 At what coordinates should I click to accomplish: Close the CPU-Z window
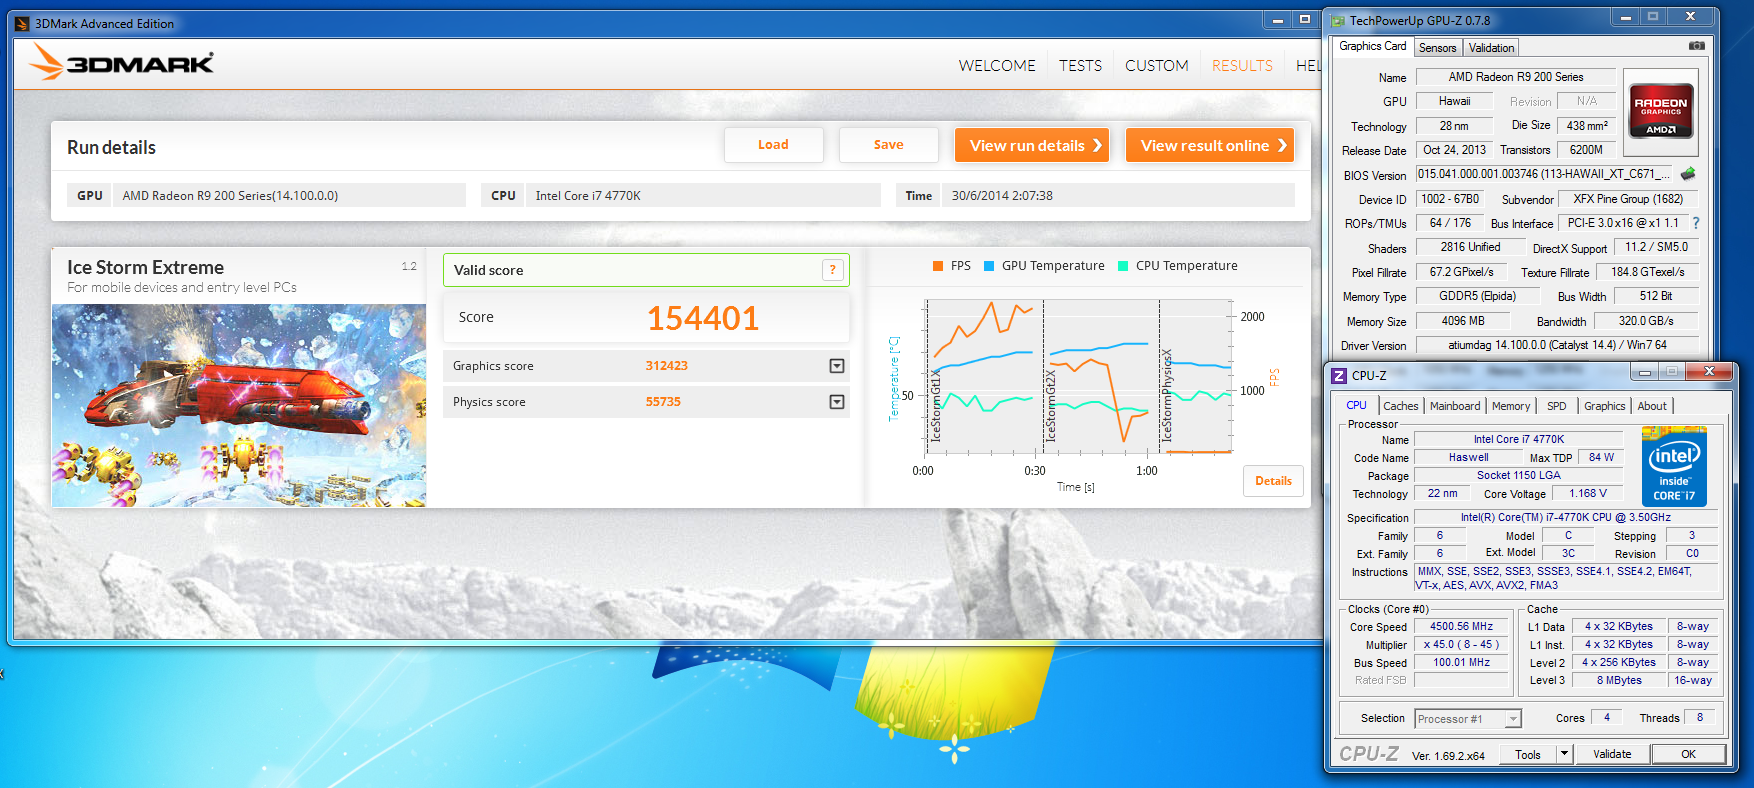coord(1709,371)
